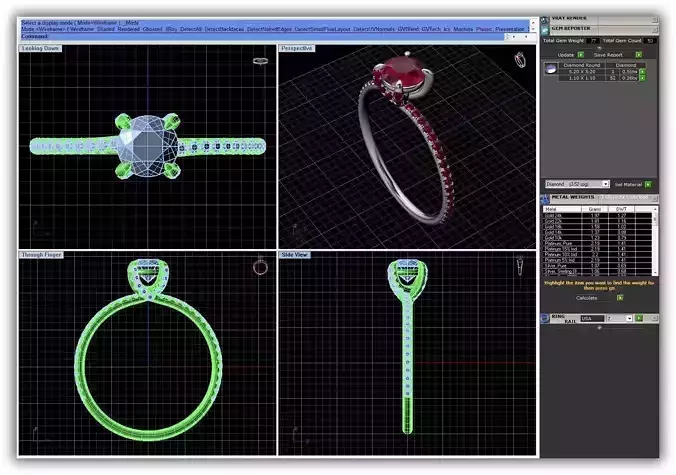The image size is (676, 475).
Task: Open the ring size dropdown showing 7
Action: point(629,319)
